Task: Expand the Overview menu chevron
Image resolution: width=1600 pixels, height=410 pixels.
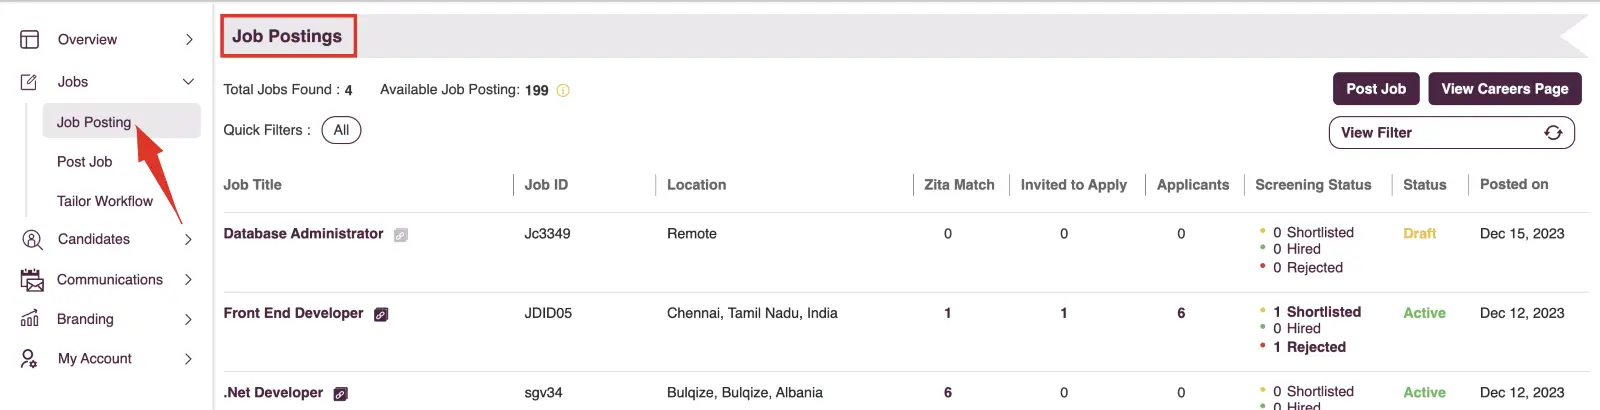Action: 189,39
